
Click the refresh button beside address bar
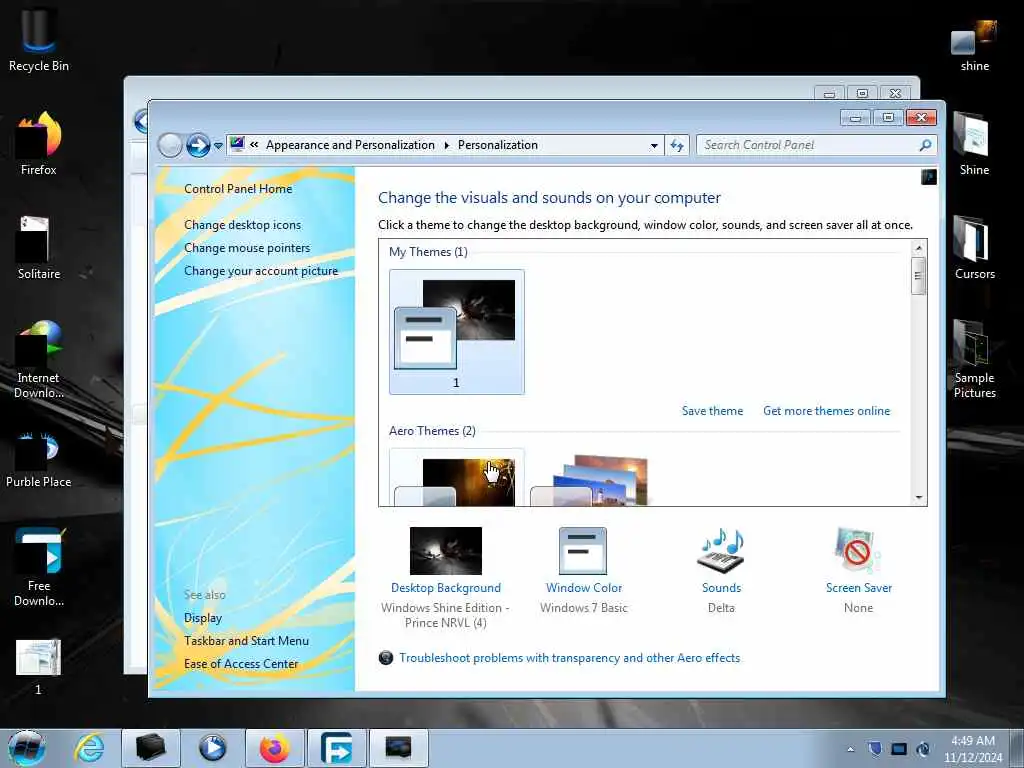[x=677, y=145]
